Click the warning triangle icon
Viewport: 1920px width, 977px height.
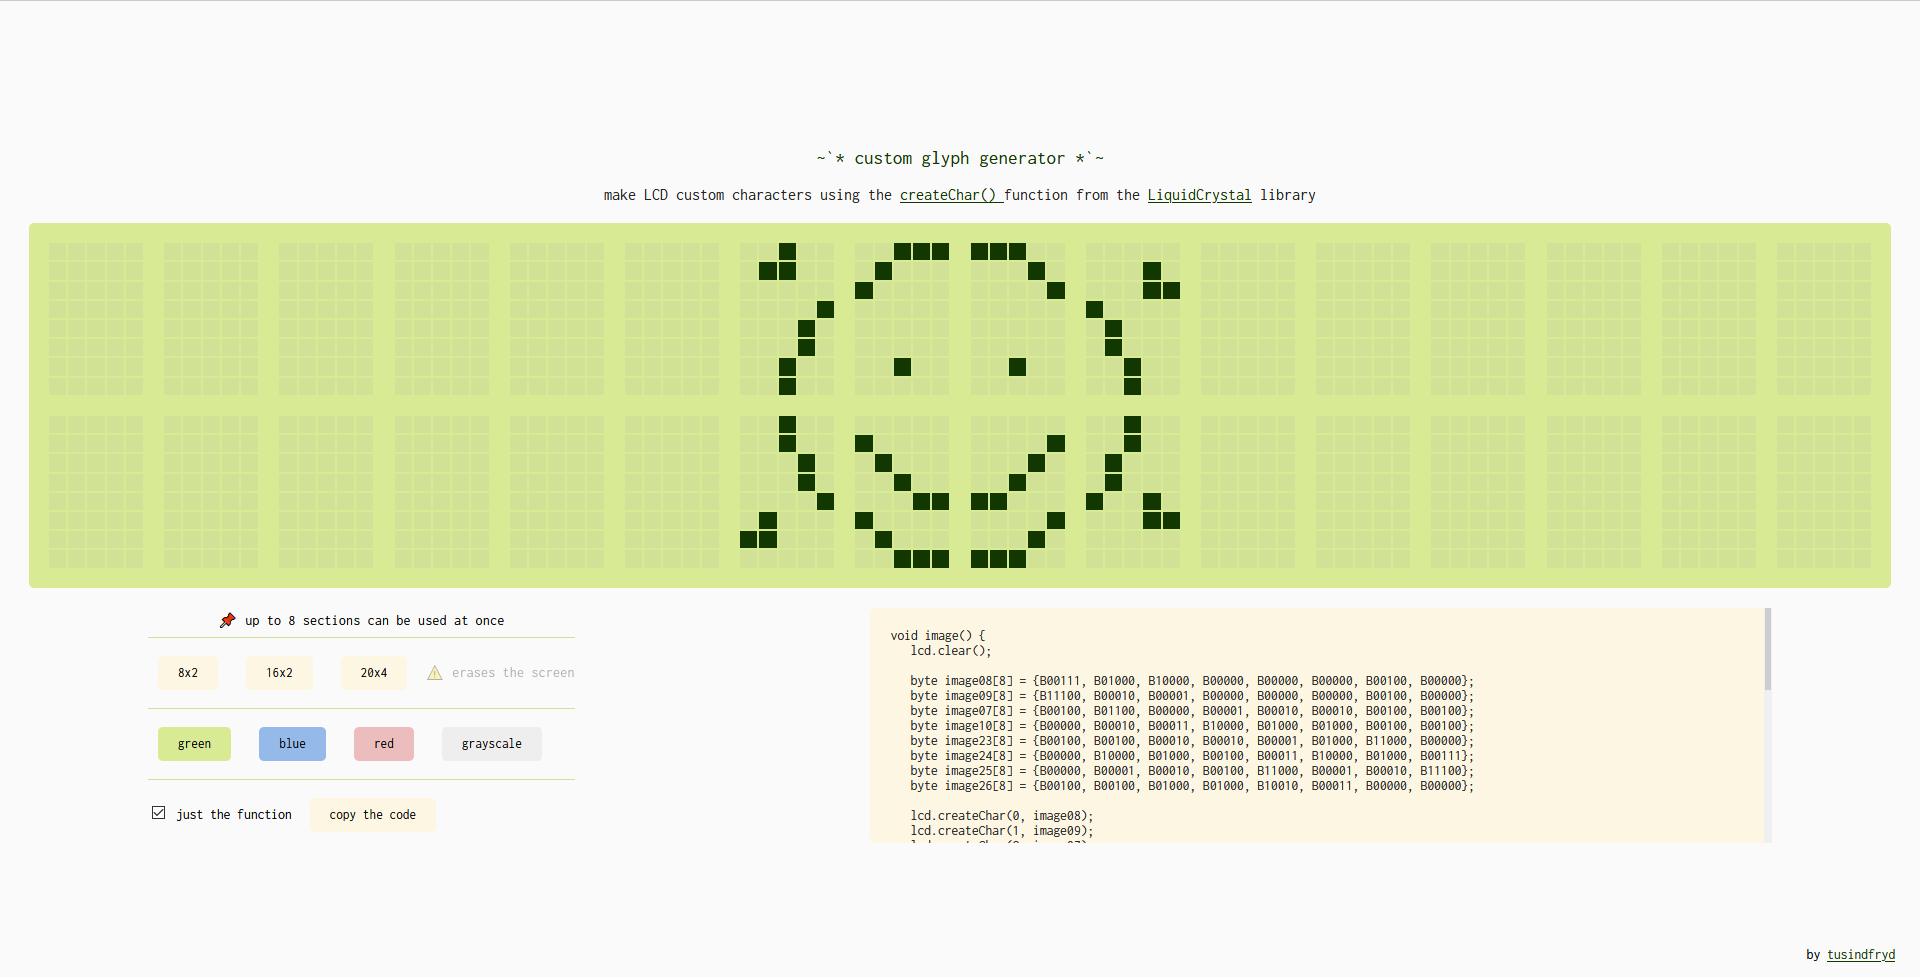tap(435, 673)
